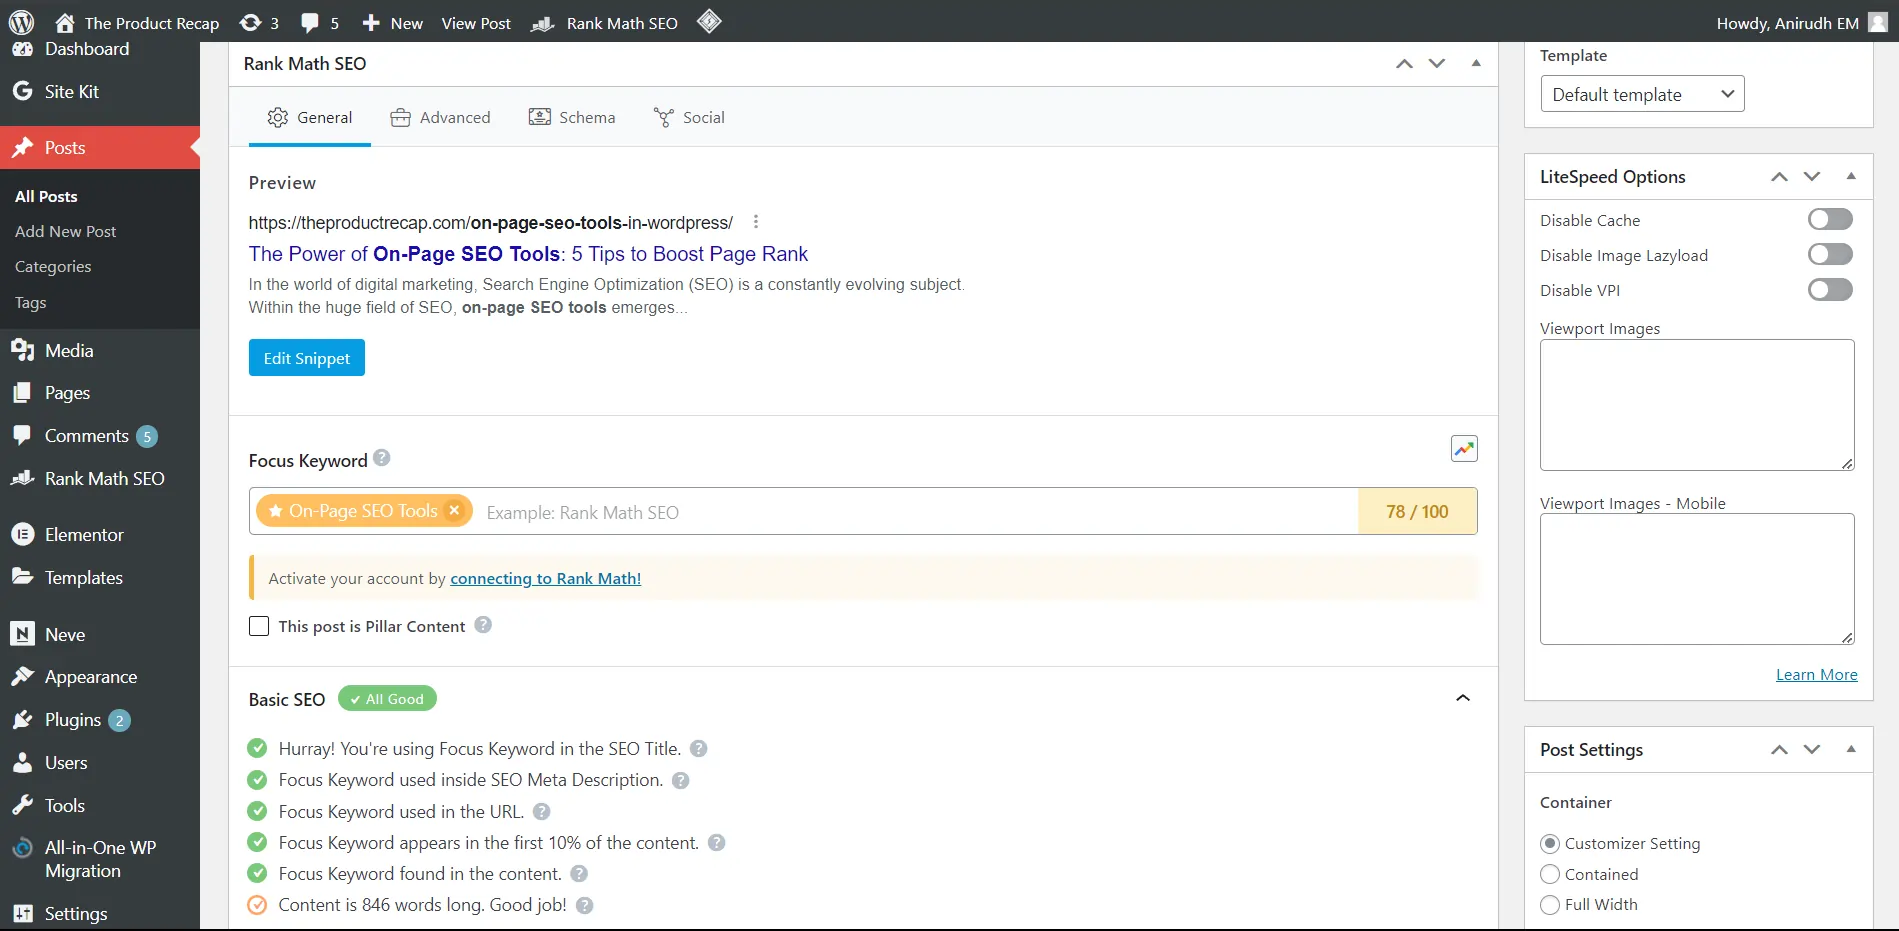This screenshot has width=1899, height=931.
Task: Collapse Post Settings panel triangle
Action: pyautogui.click(x=1851, y=749)
